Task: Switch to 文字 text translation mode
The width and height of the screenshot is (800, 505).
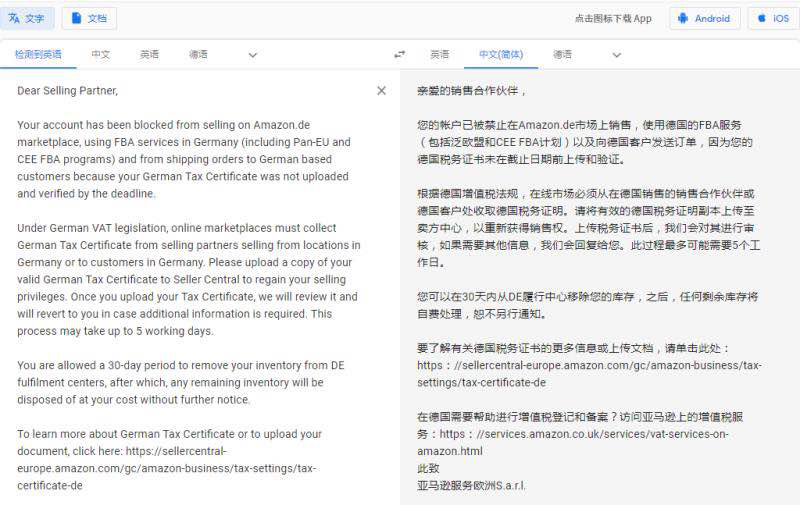Action: pos(28,18)
